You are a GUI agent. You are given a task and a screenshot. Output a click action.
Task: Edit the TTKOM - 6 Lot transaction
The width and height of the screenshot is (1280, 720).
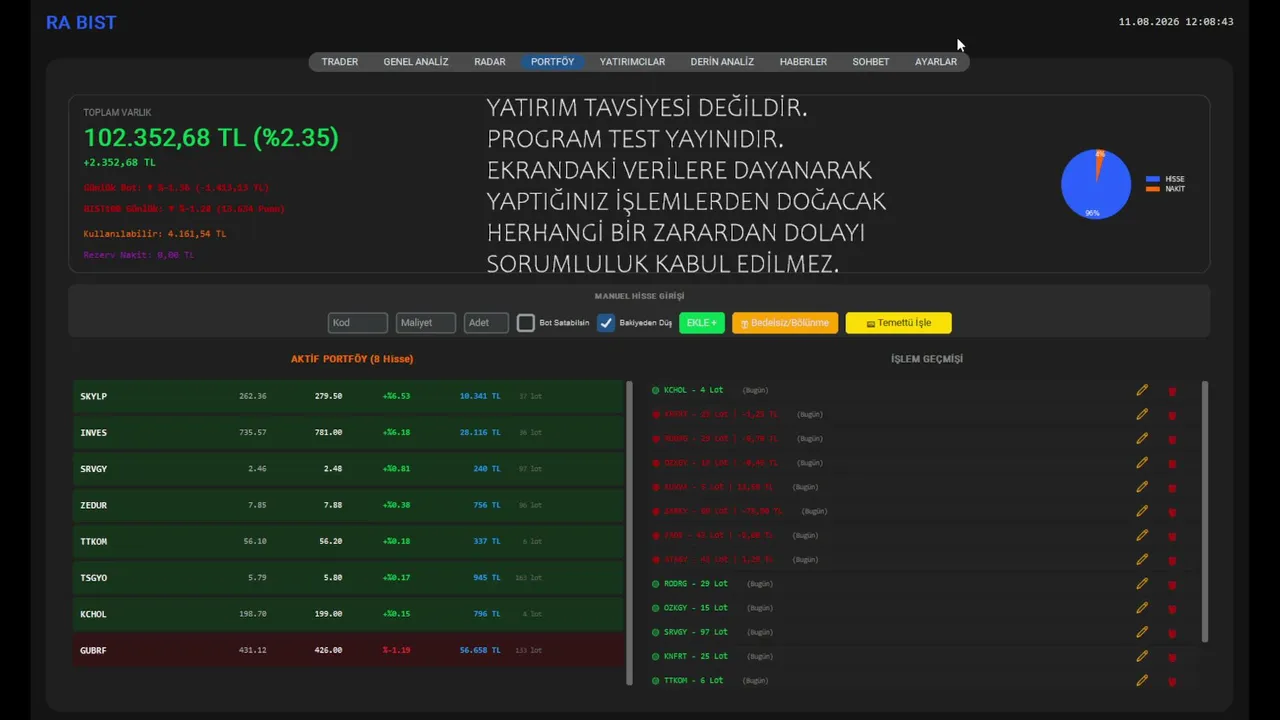1142,680
